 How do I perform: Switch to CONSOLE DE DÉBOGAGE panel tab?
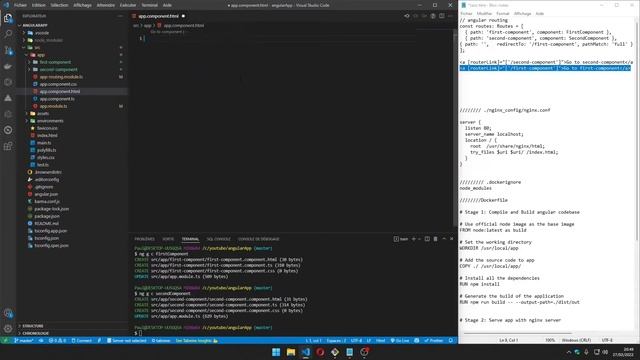pos(258,239)
